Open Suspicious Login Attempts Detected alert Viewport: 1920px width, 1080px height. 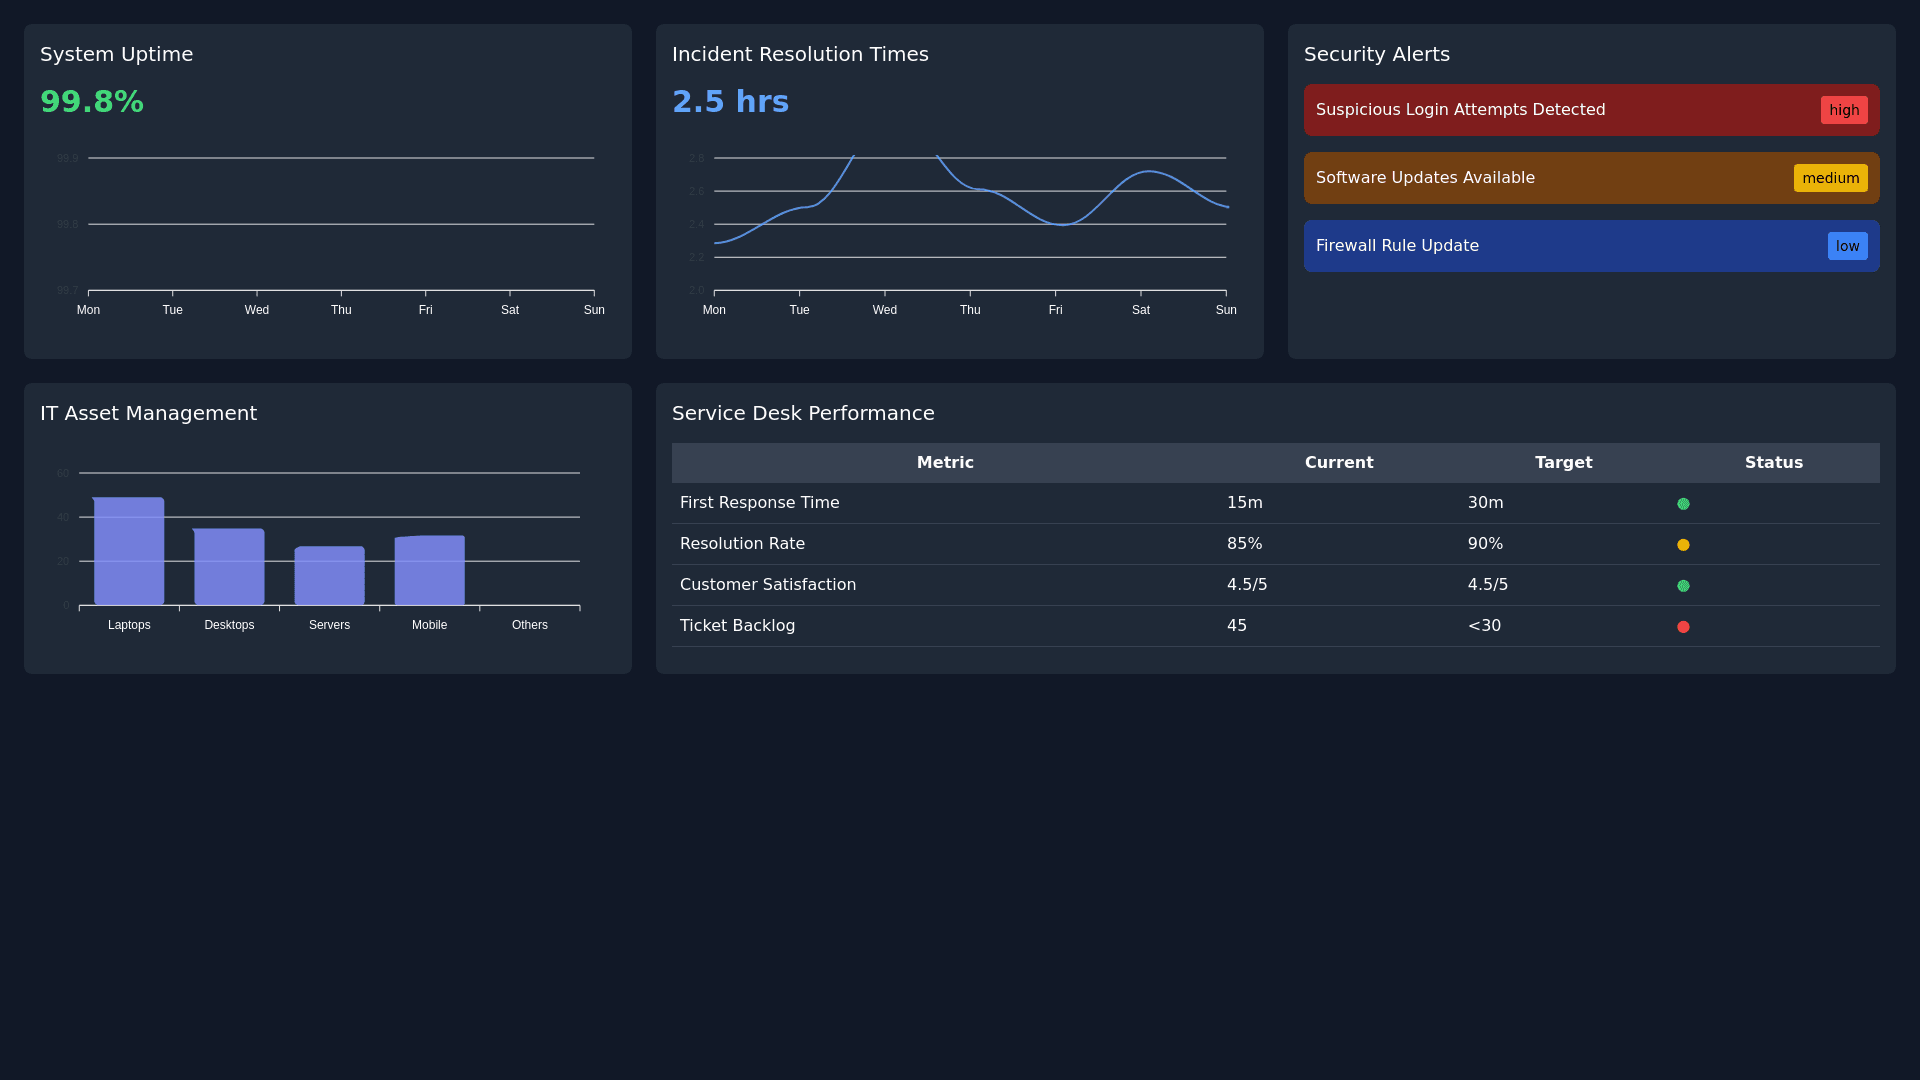1460,110
